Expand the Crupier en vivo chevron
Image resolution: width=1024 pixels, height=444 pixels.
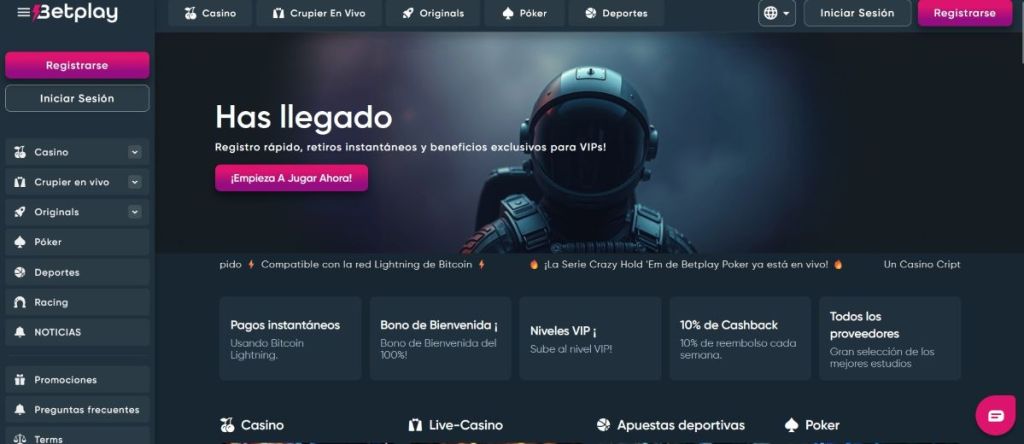(x=135, y=182)
